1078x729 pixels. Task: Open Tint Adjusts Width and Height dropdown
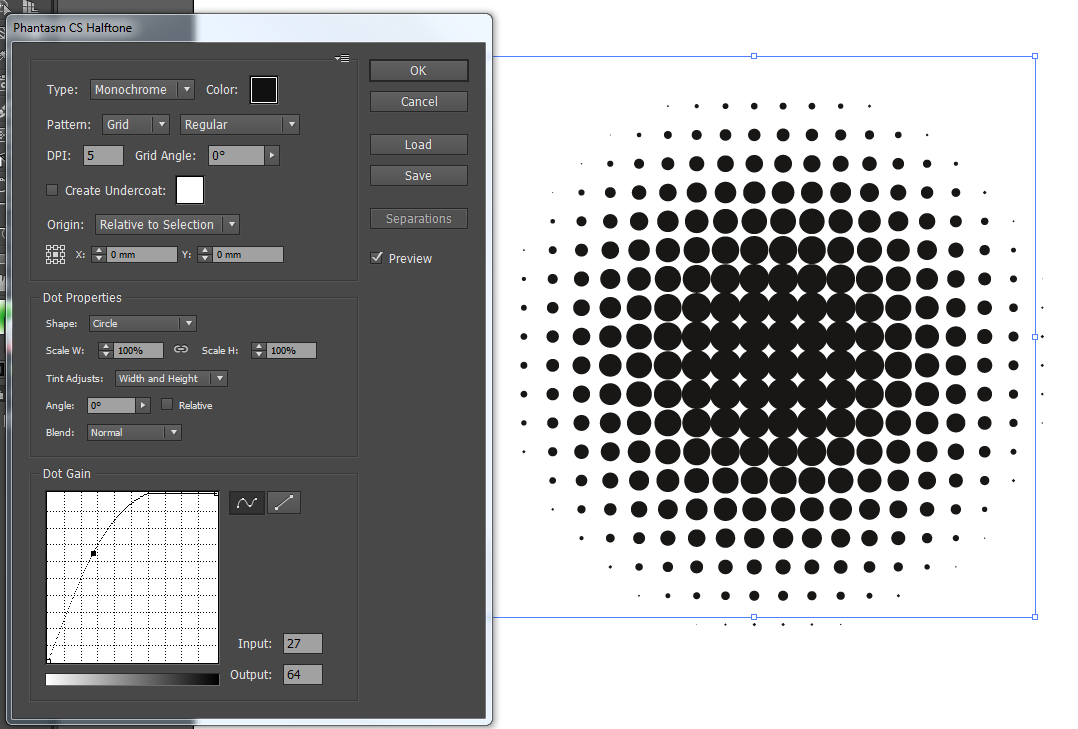pos(171,378)
